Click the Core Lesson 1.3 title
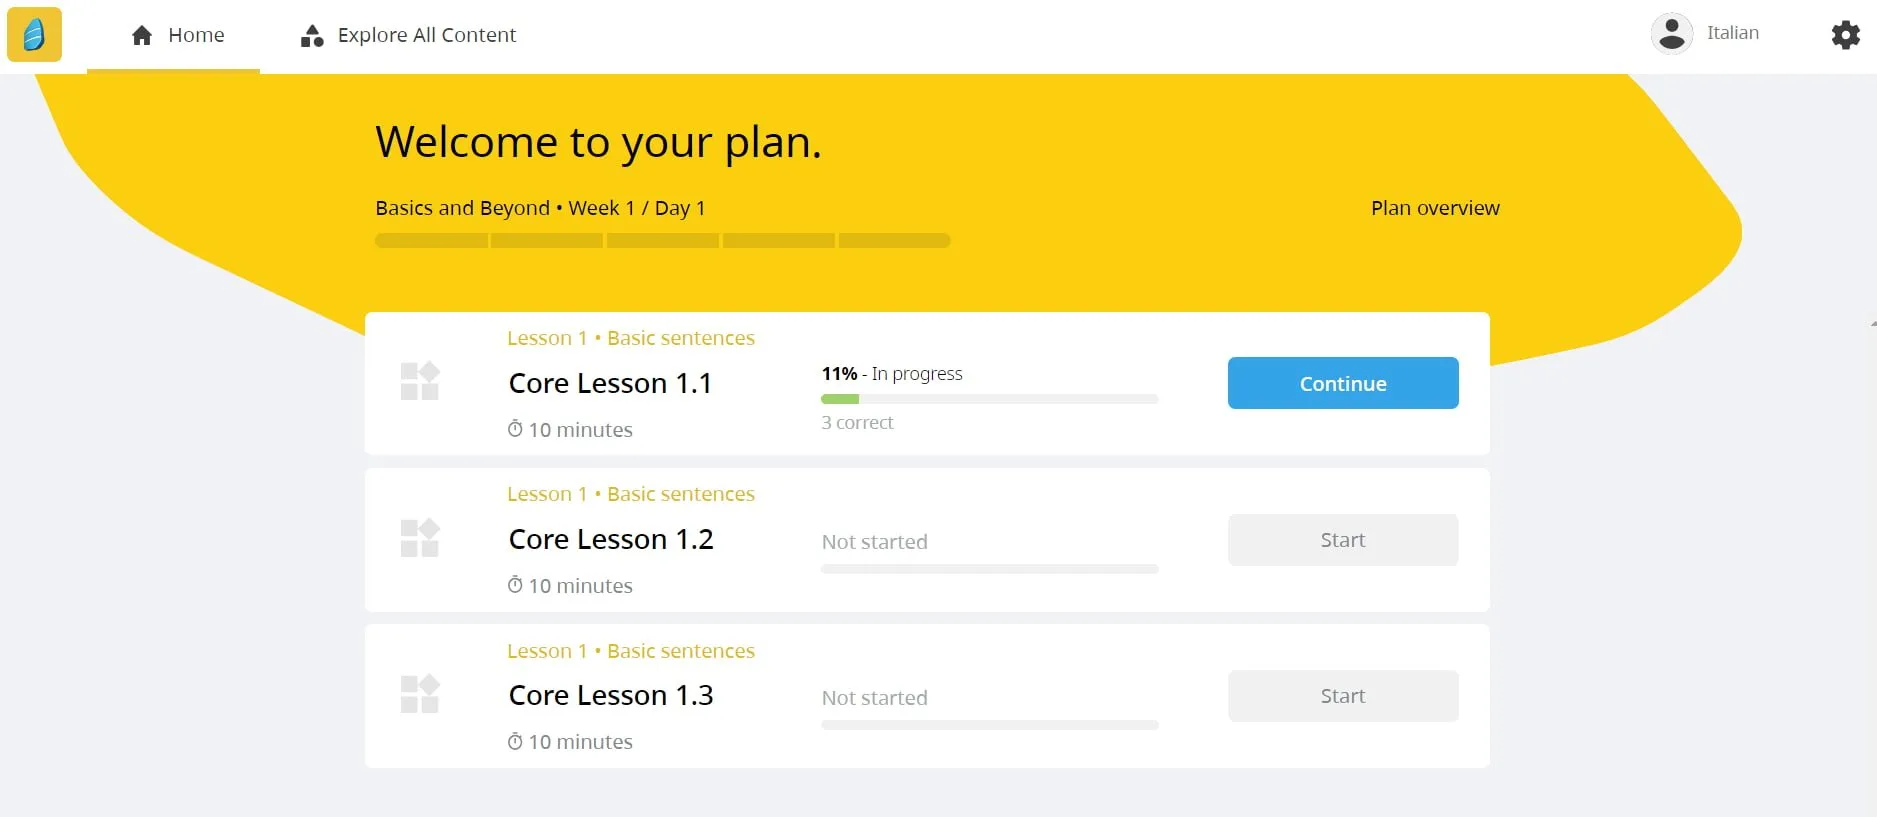This screenshot has height=817, width=1877. [x=610, y=695]
